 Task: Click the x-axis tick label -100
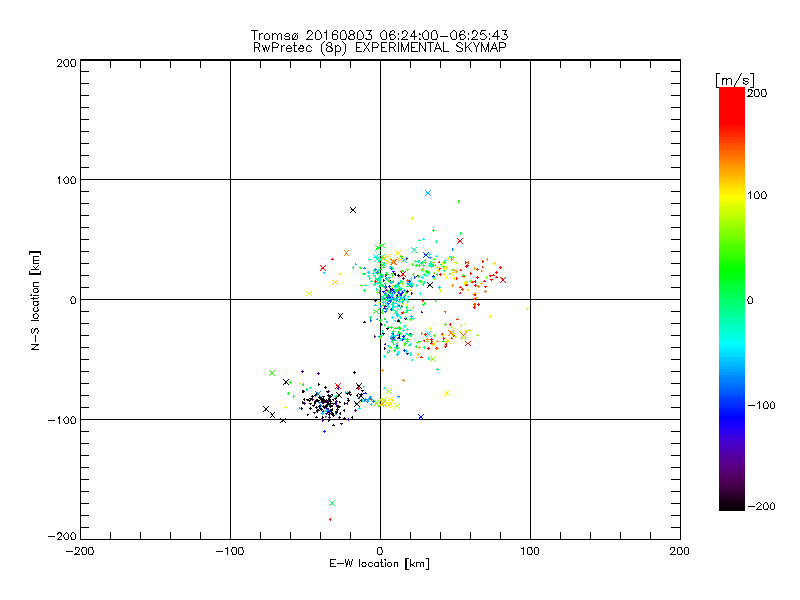click(230, 551)
